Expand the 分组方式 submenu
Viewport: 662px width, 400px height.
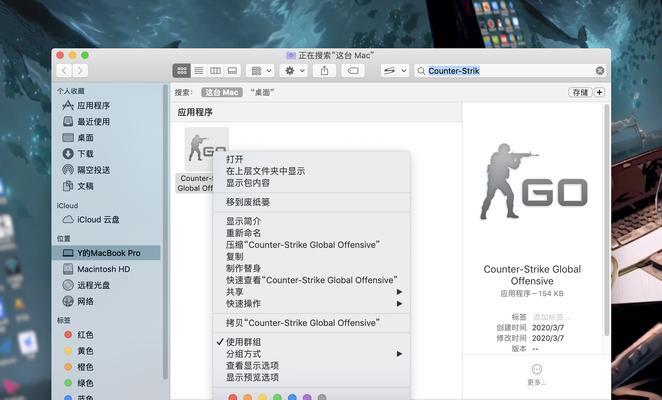[312, 354]
